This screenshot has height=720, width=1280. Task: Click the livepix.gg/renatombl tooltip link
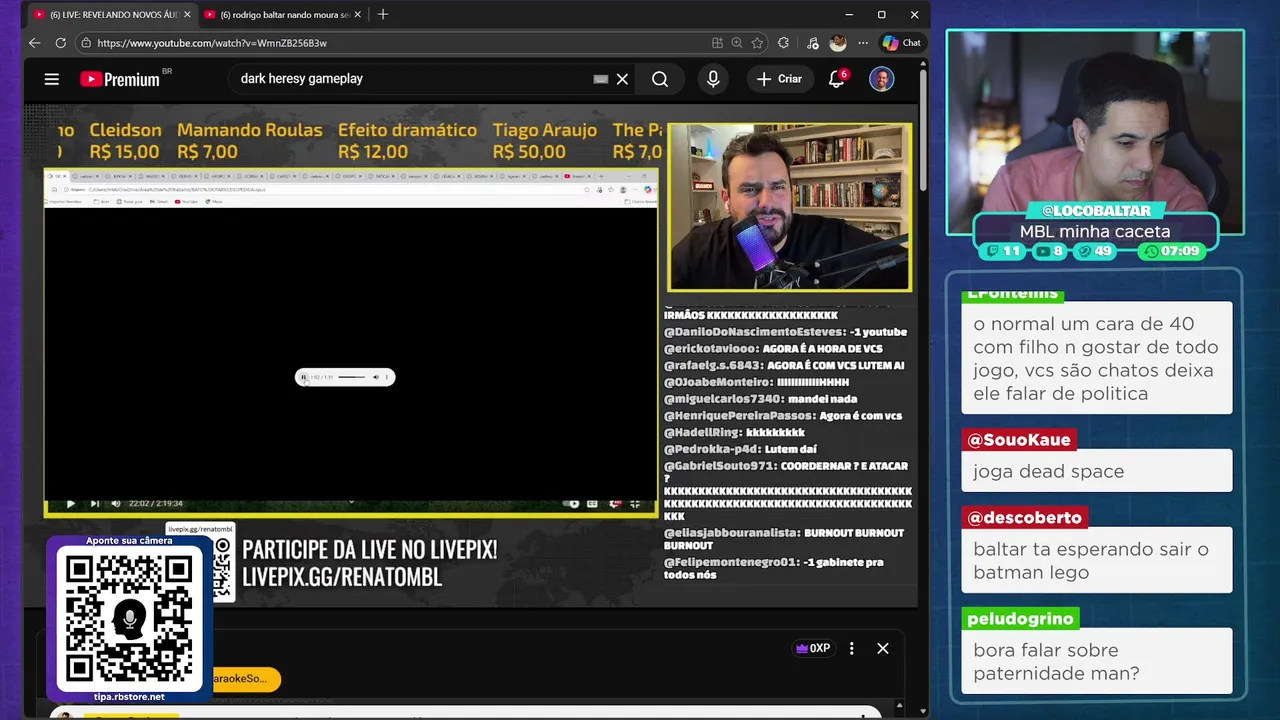coord(200,529)
